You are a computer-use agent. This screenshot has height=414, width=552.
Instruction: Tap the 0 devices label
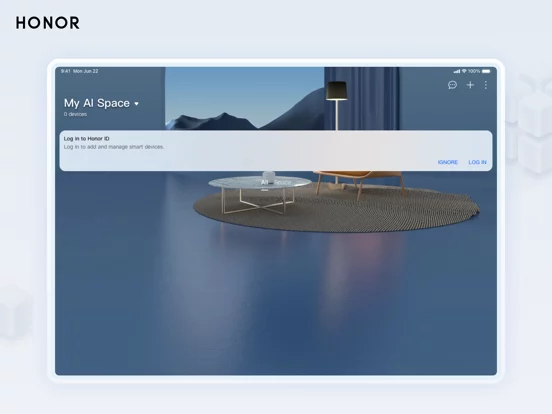click(75, 114)
